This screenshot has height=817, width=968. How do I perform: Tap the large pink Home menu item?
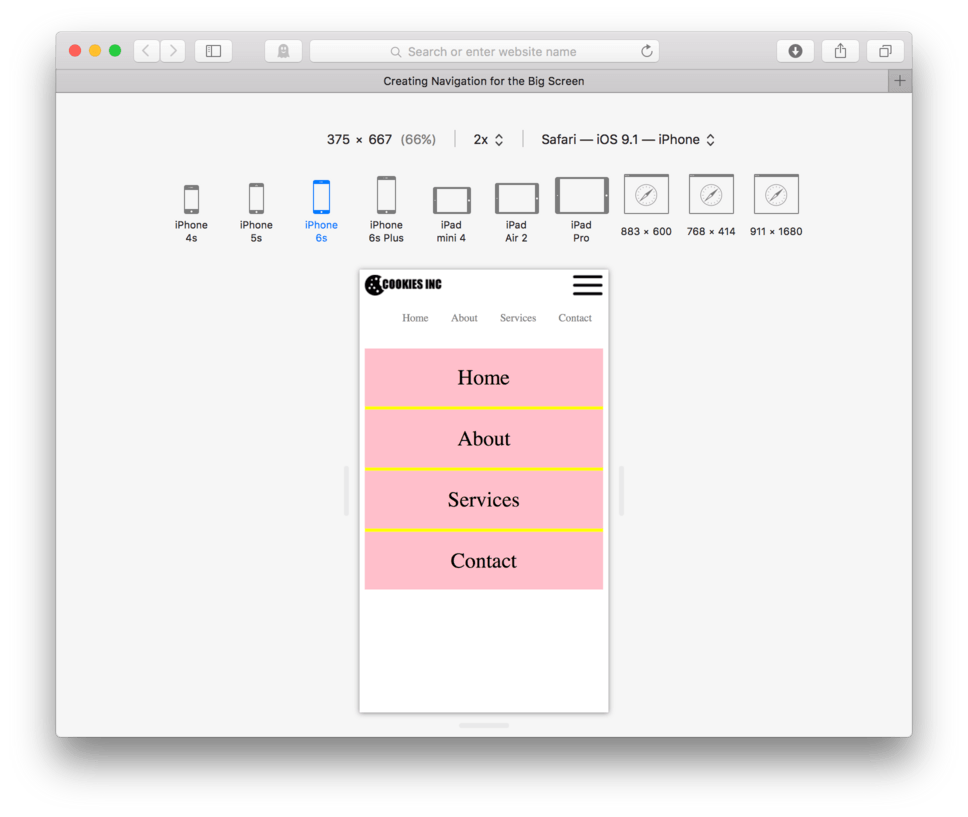tap(483, 377)
